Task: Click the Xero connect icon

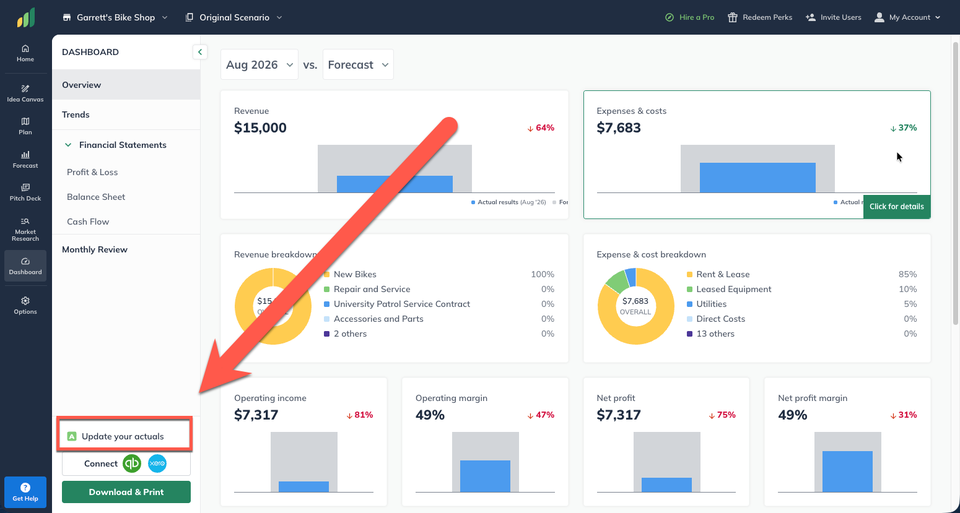Action: tap(157, 463)
